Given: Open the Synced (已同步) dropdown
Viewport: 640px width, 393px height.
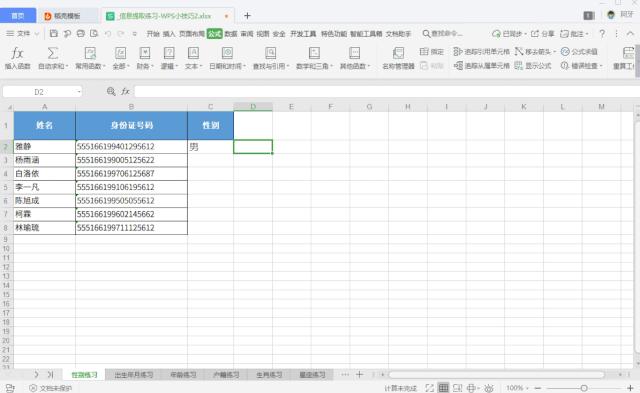Looking at the screenshot, I should pyautogui.click(x=509, y=34).
